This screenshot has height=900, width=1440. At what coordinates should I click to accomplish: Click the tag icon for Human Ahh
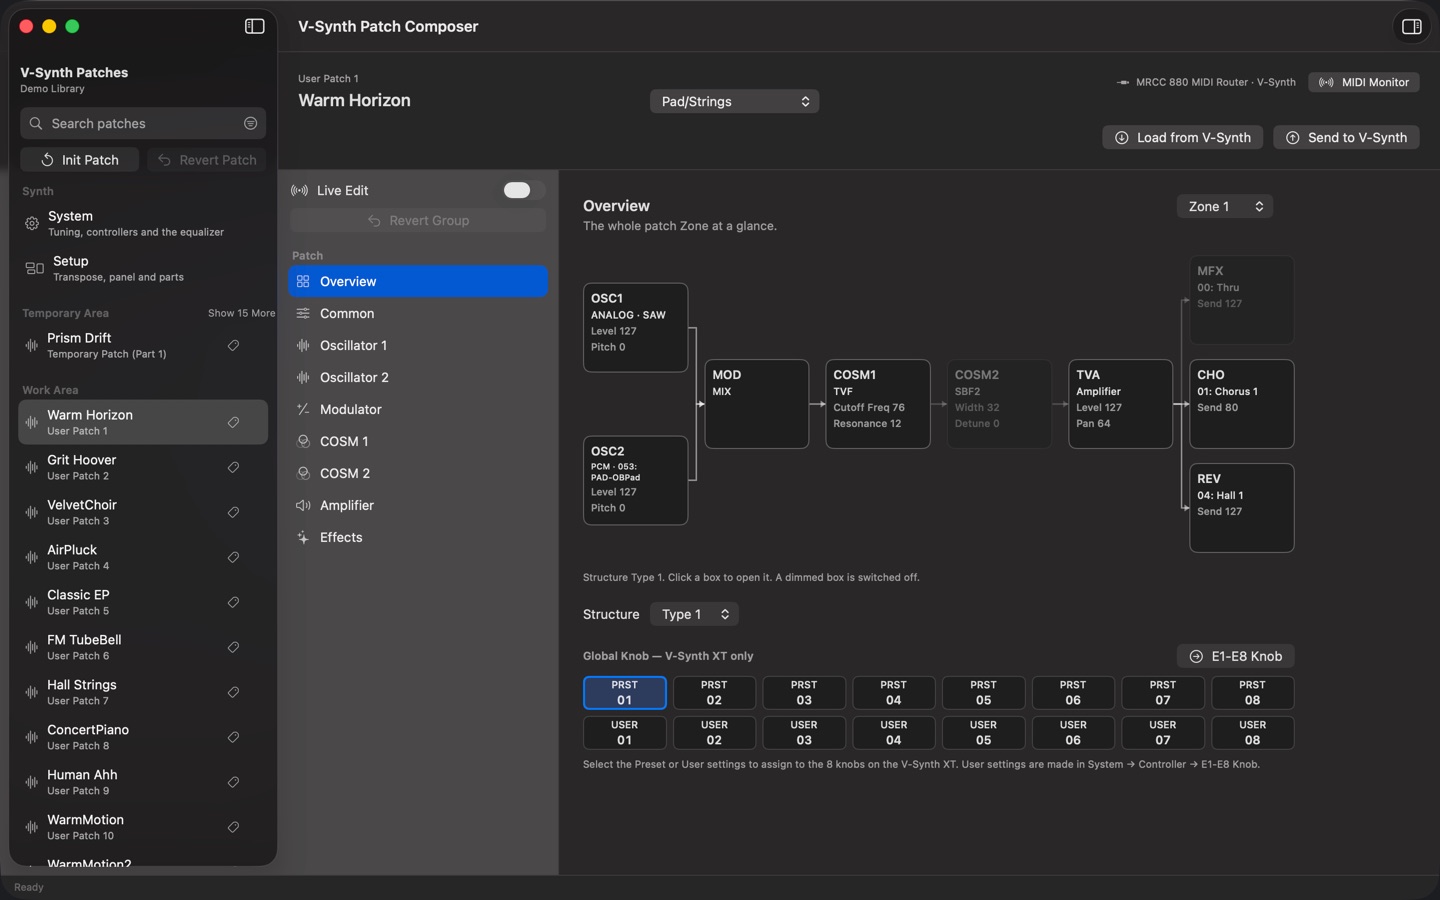(233, 782)
